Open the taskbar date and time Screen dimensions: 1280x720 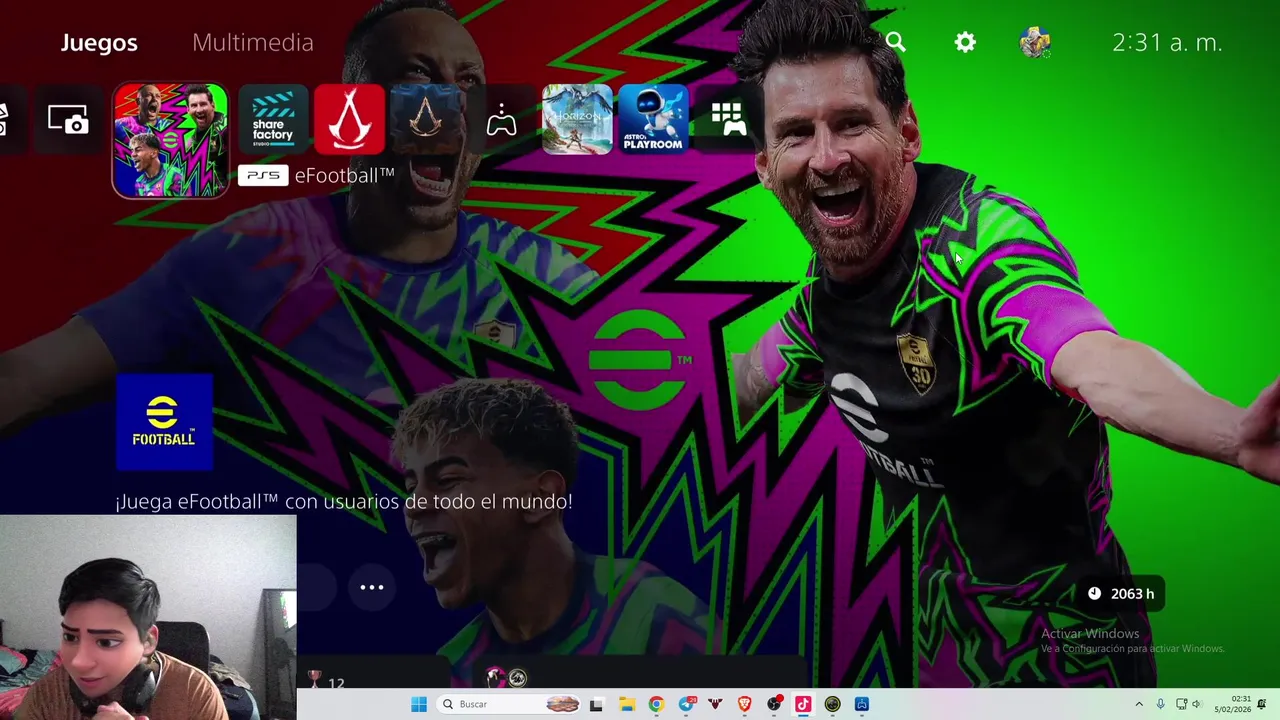point(1232,704)
